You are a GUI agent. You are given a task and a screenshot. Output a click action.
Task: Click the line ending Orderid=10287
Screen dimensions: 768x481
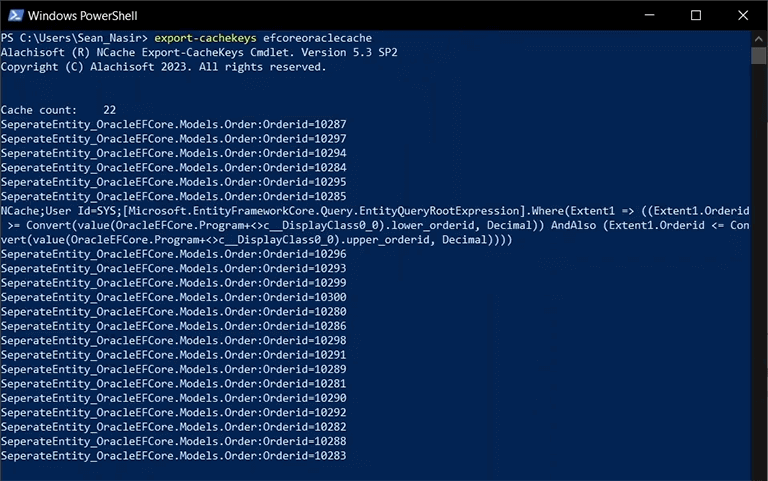click(x=173, y=124)
